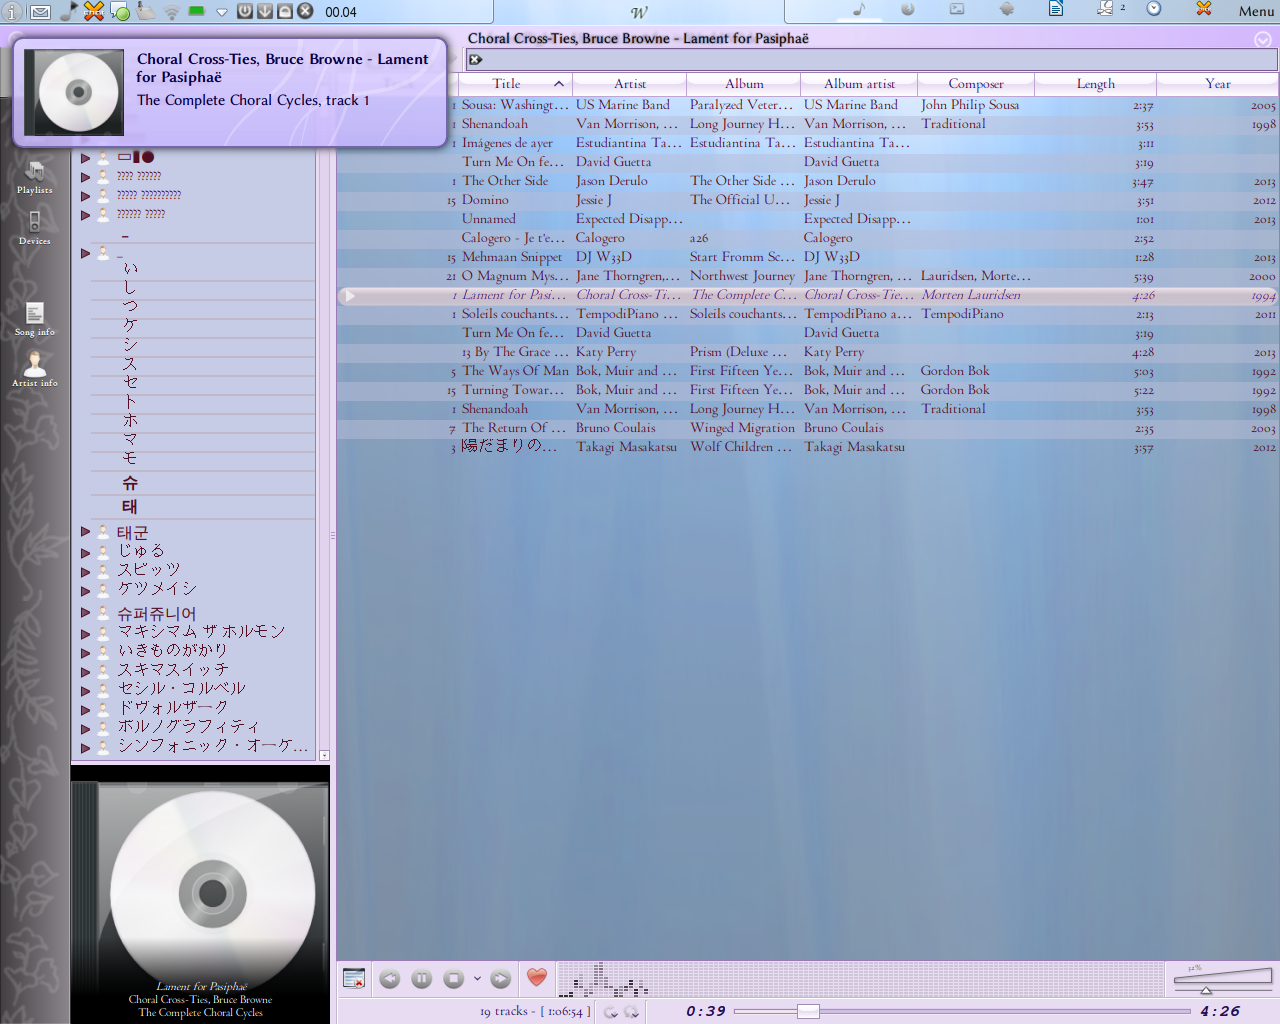Toggle the analyzer visualization bar
Viewport: 1280px width, 1024px height.
860,979
